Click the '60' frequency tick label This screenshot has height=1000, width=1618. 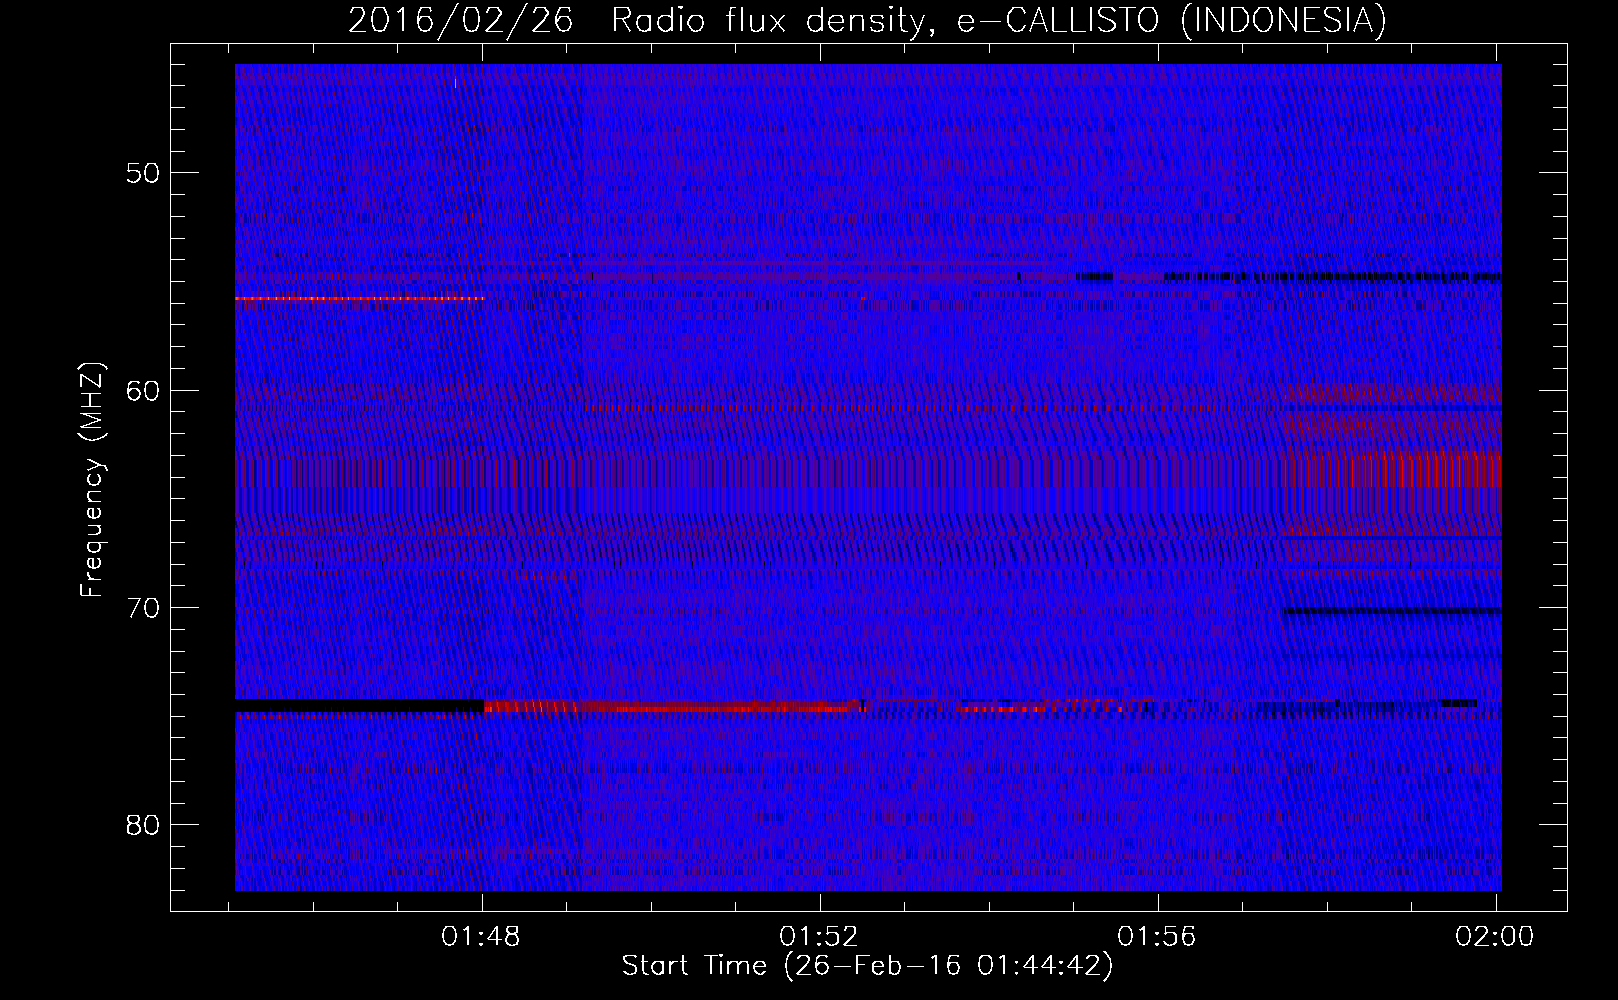pyautogui.click(x=143, y=390)
